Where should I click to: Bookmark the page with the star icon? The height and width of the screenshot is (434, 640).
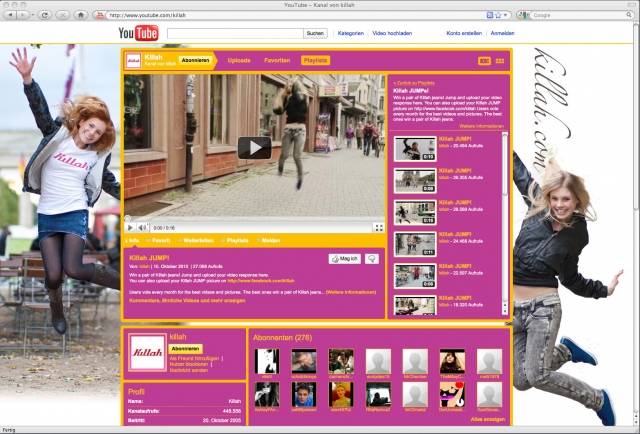[x=498, y=15]
